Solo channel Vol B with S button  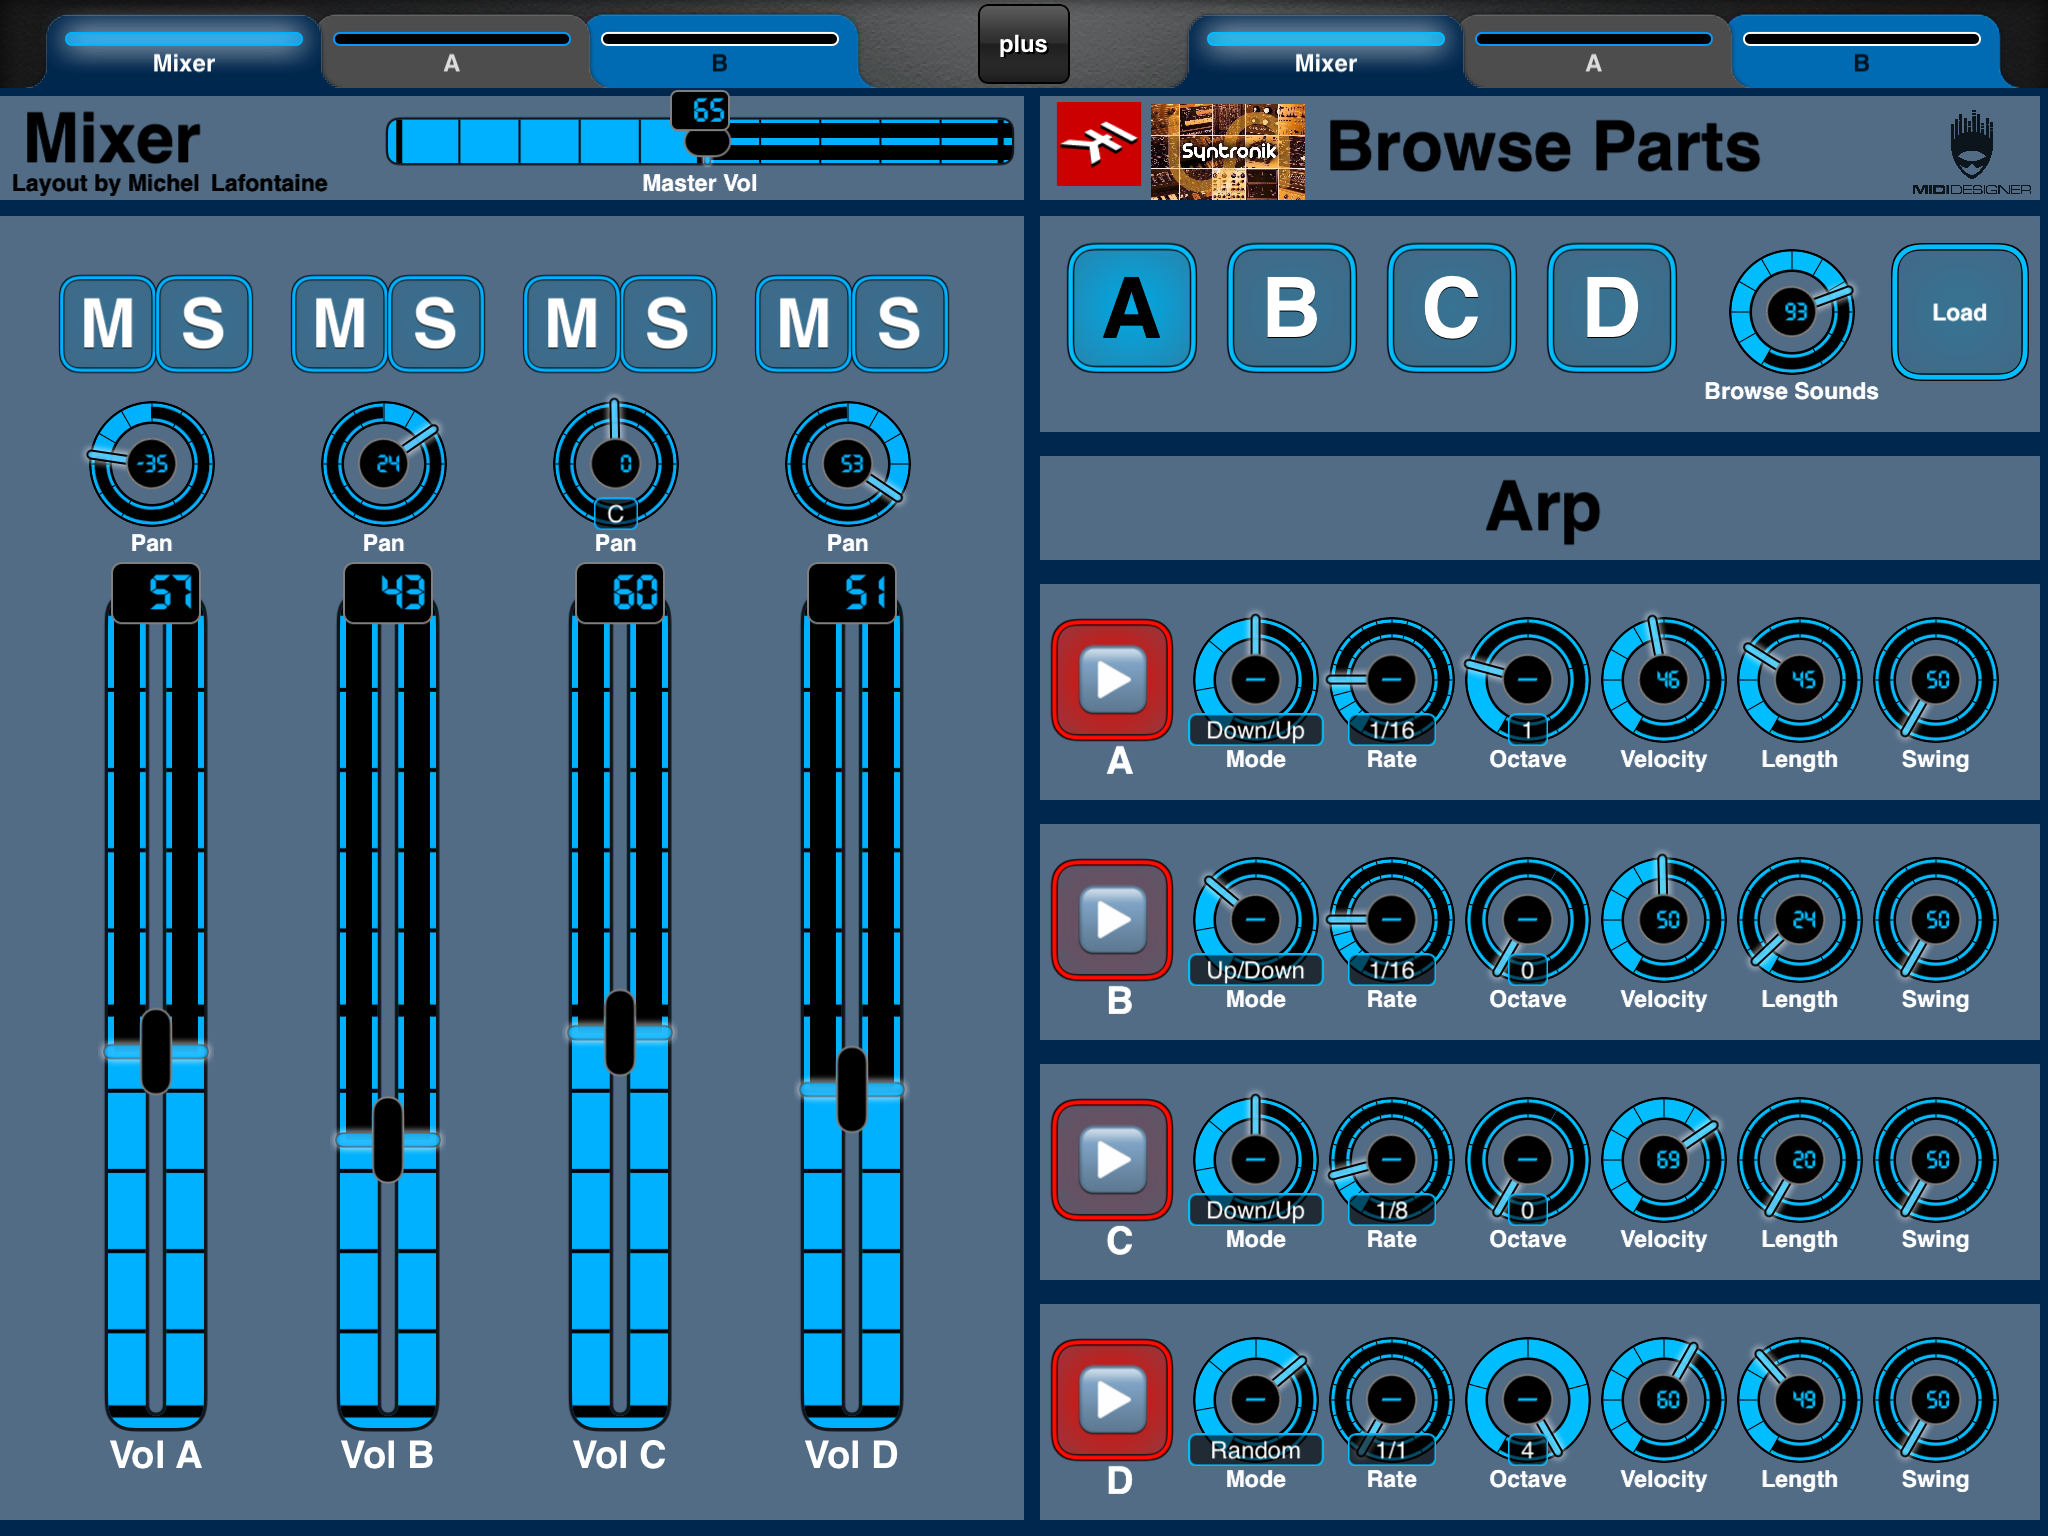pos(436,324)
